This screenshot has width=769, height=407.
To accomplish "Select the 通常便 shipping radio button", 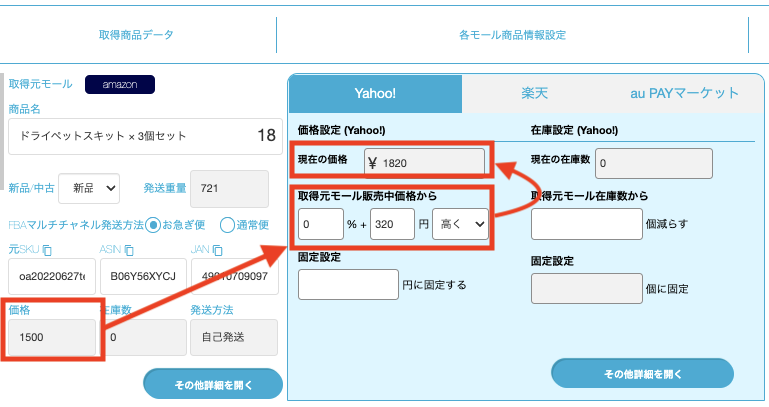I will (227, 224).
